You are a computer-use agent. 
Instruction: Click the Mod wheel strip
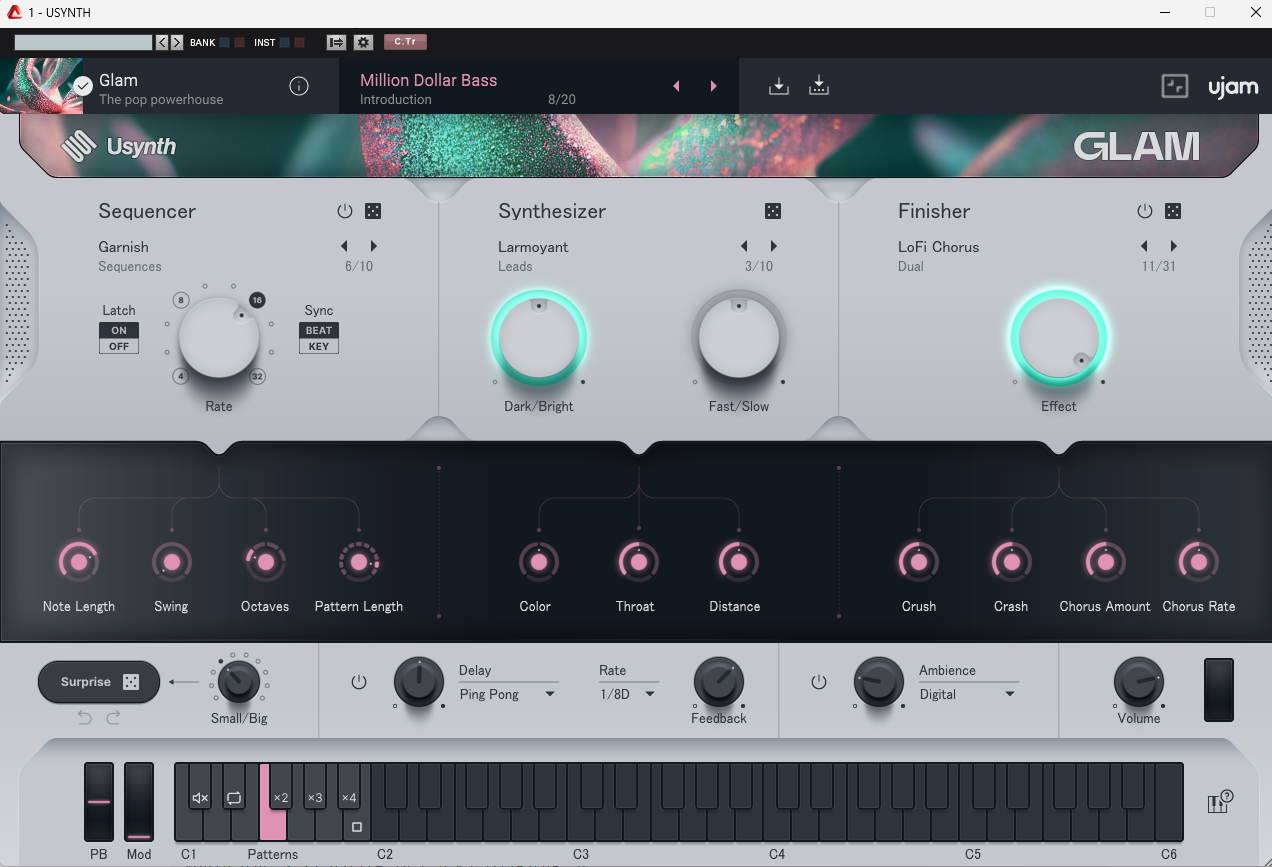[139, 802]
